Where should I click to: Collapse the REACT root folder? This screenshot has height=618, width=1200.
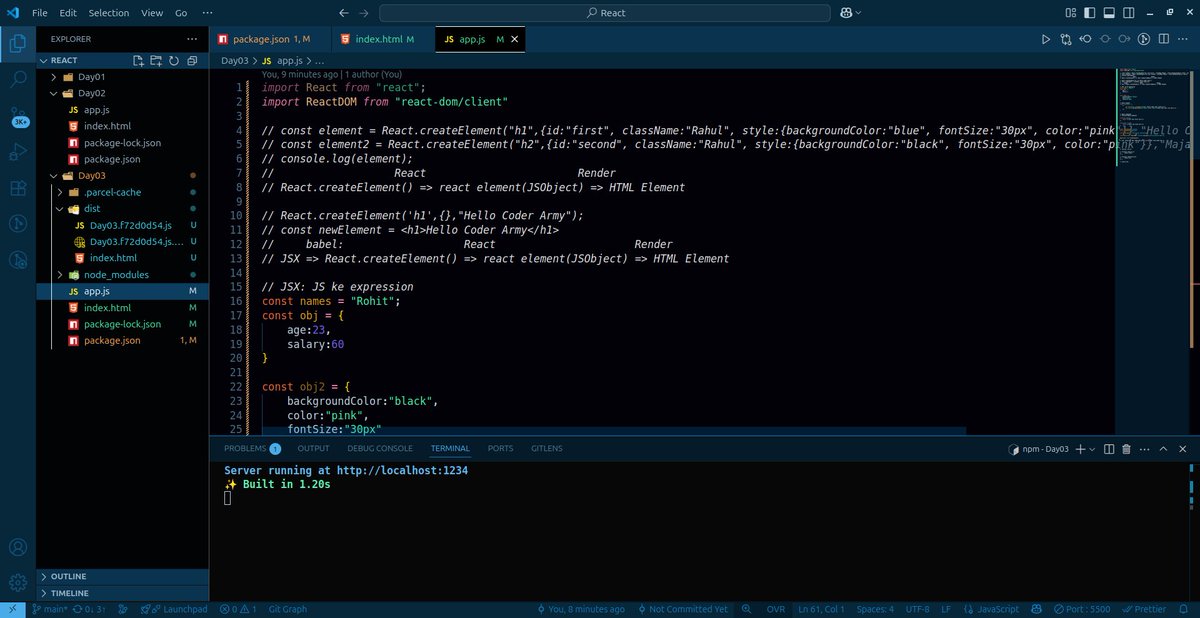(44, 60)
